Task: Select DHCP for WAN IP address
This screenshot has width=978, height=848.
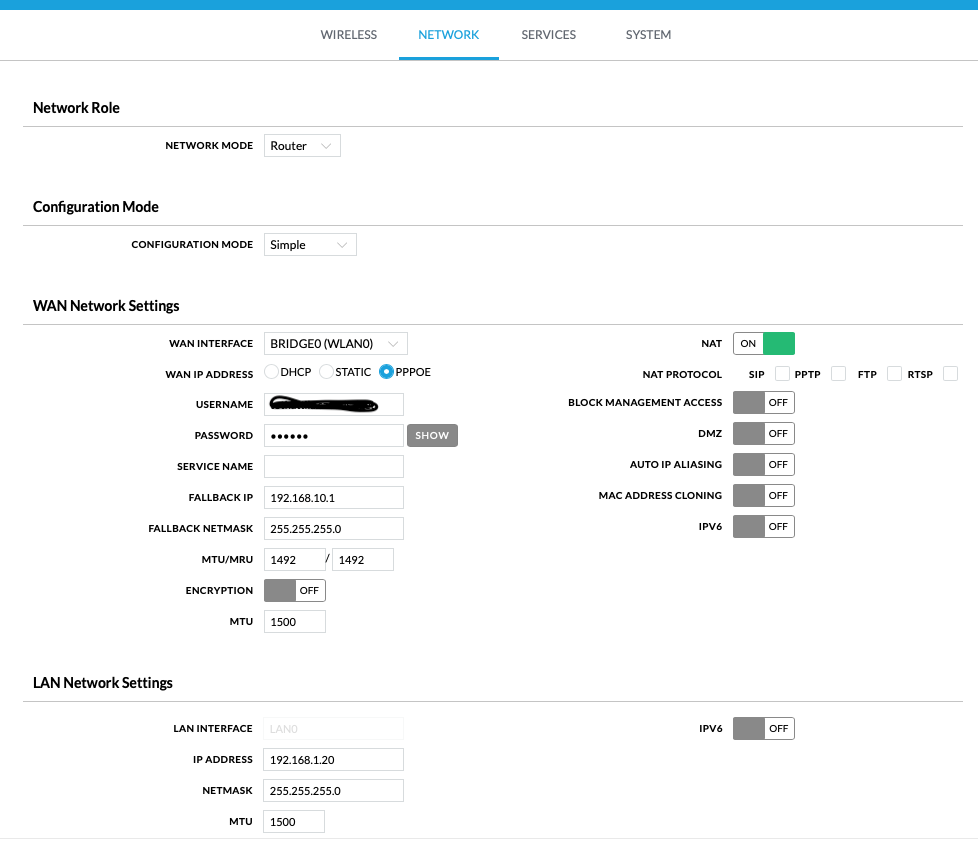Action: coord(271,371)
